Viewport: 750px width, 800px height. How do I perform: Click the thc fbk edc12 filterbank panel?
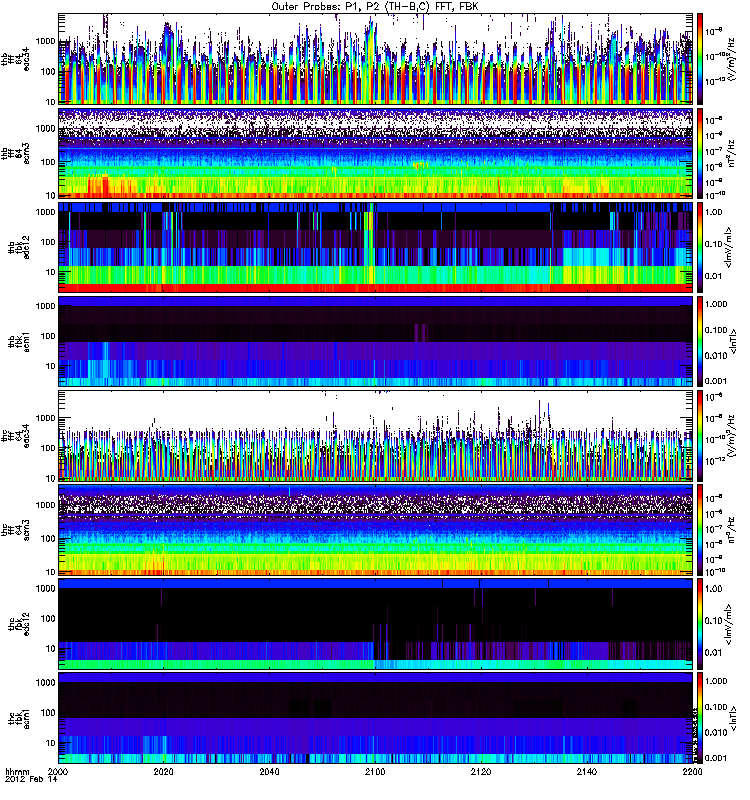coord(375,623)
